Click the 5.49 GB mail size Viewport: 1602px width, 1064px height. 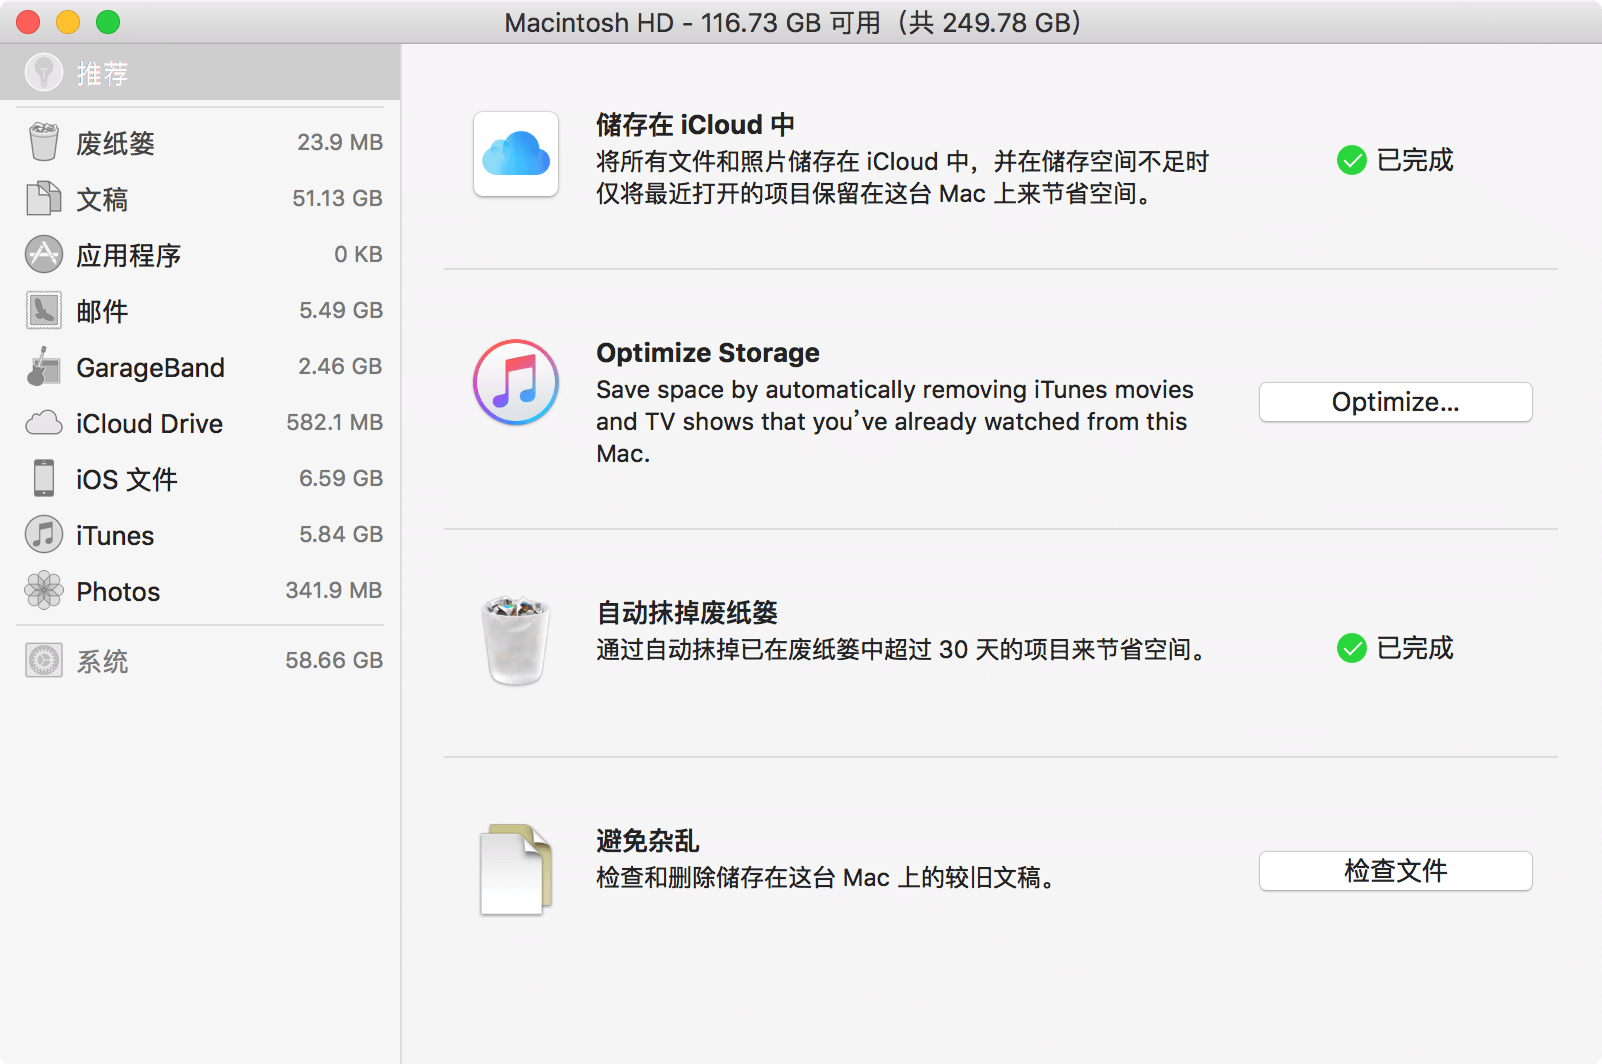tap(341, 310)
